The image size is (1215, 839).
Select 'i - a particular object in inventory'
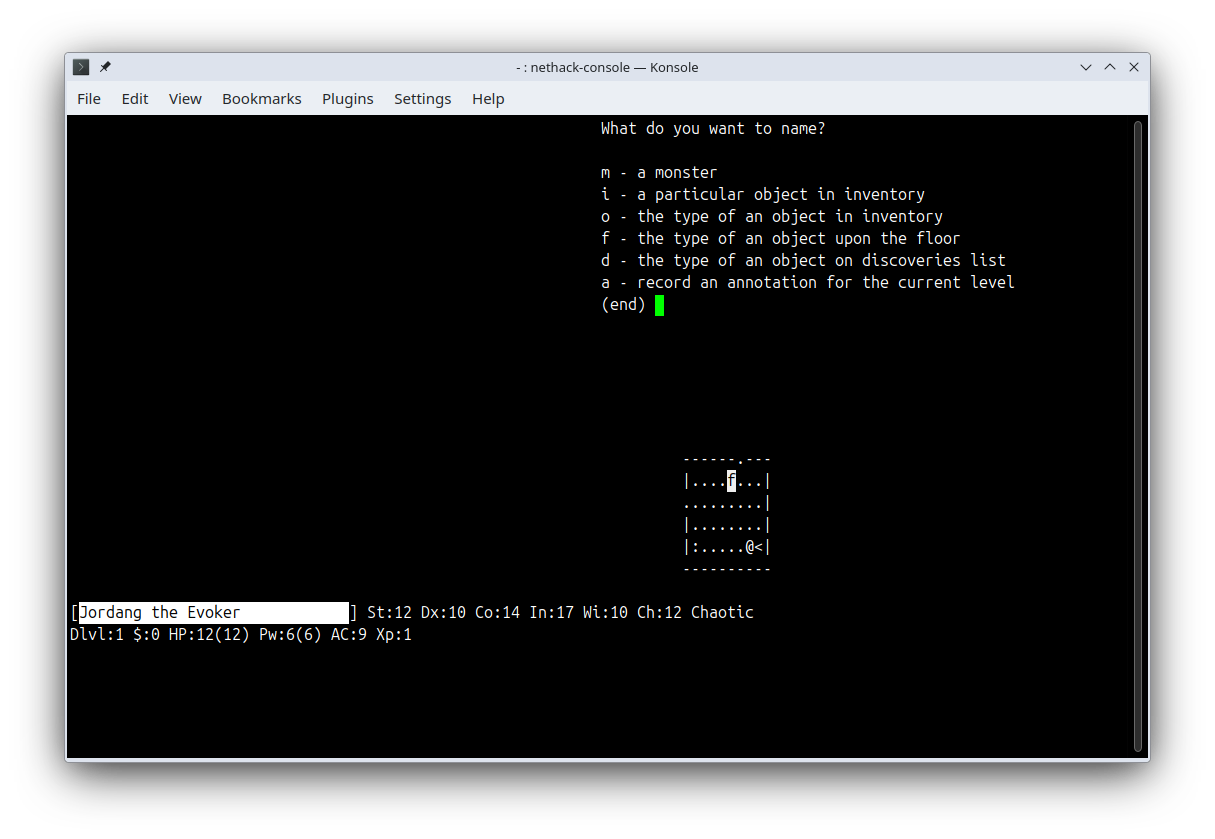(763, 194)
